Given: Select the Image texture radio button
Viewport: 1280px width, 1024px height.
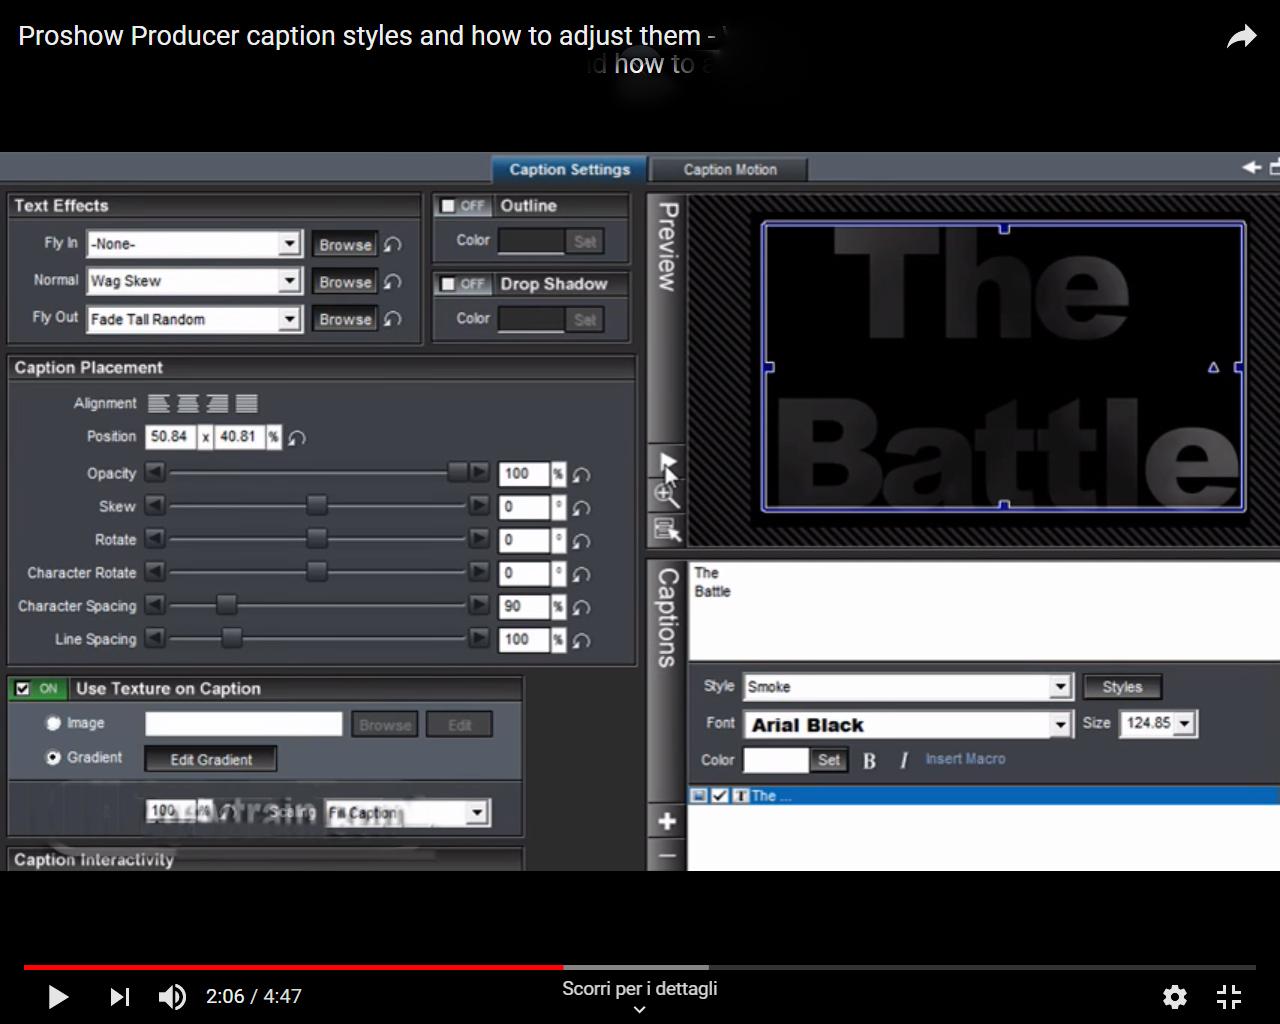Looking at the screenshot, I should coord(53,723).
